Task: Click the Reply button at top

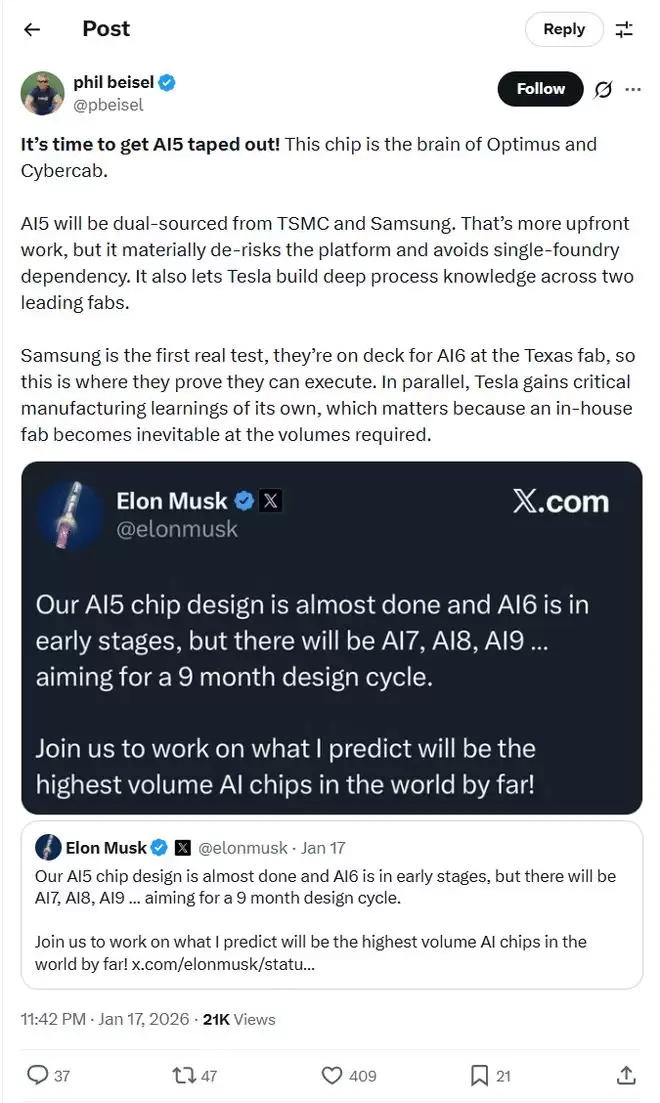Action: [564, 29]
